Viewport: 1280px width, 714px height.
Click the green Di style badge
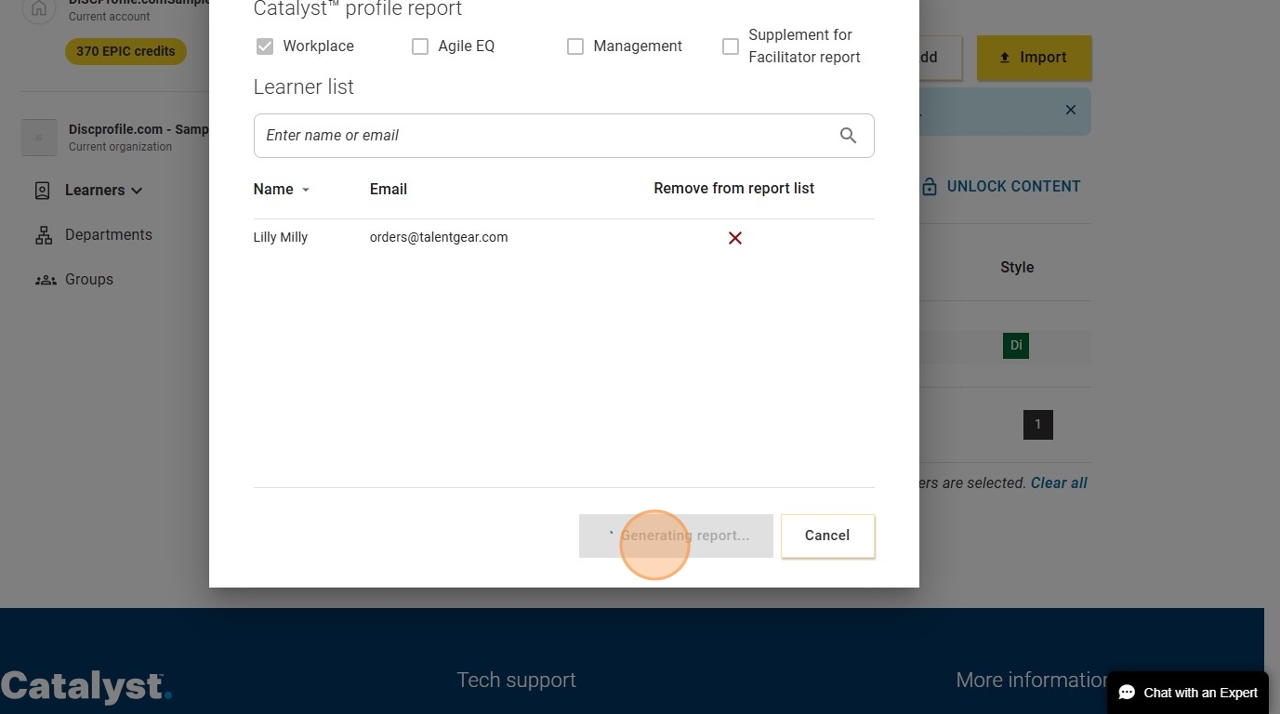pos(1016,346)
